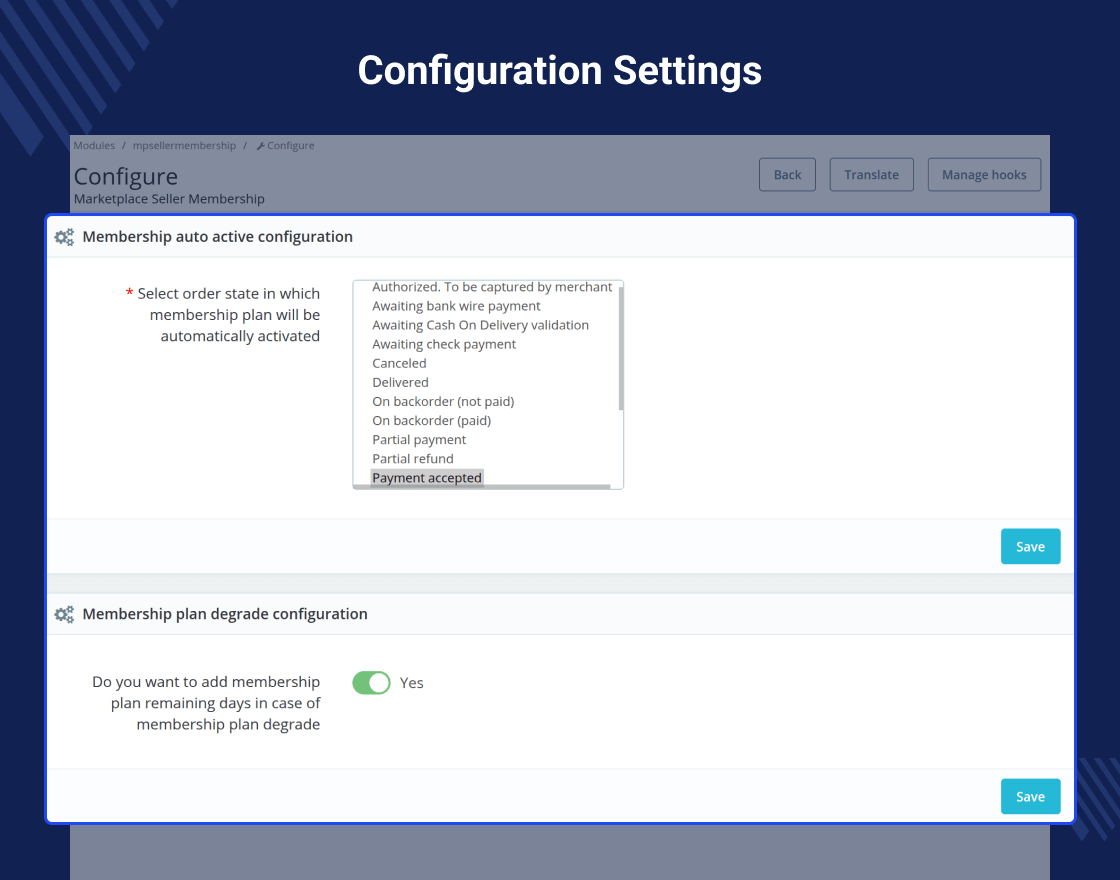Select 'Authorized. To be captured by merchant'
Viewport: 1120px width, 880px height.
click(x=491, y=287)
